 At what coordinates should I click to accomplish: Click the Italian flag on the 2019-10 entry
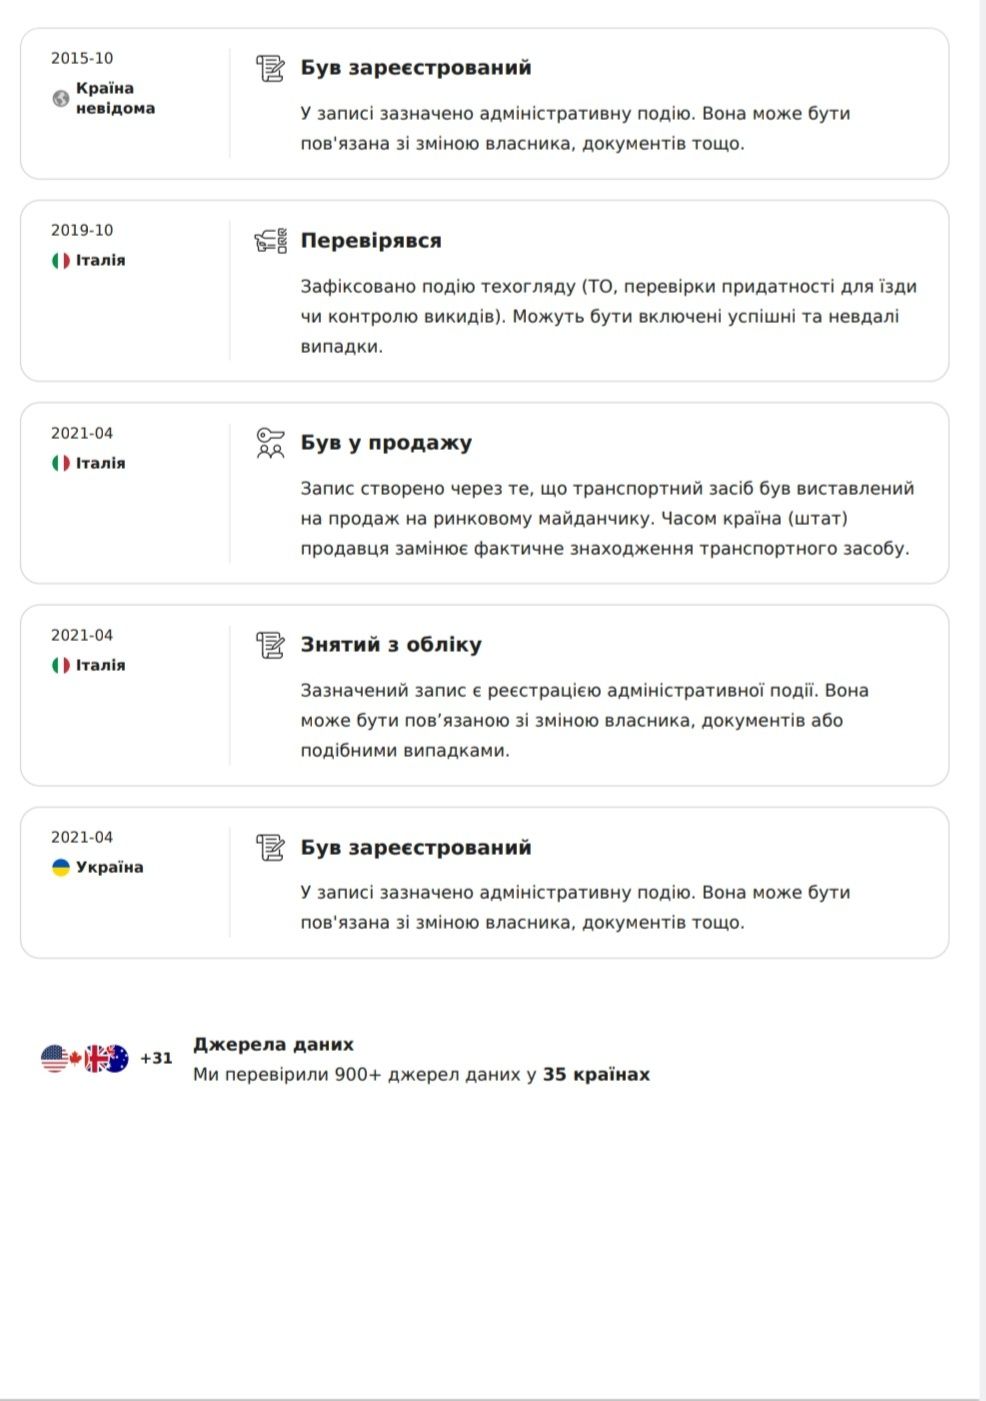point(61,260)
